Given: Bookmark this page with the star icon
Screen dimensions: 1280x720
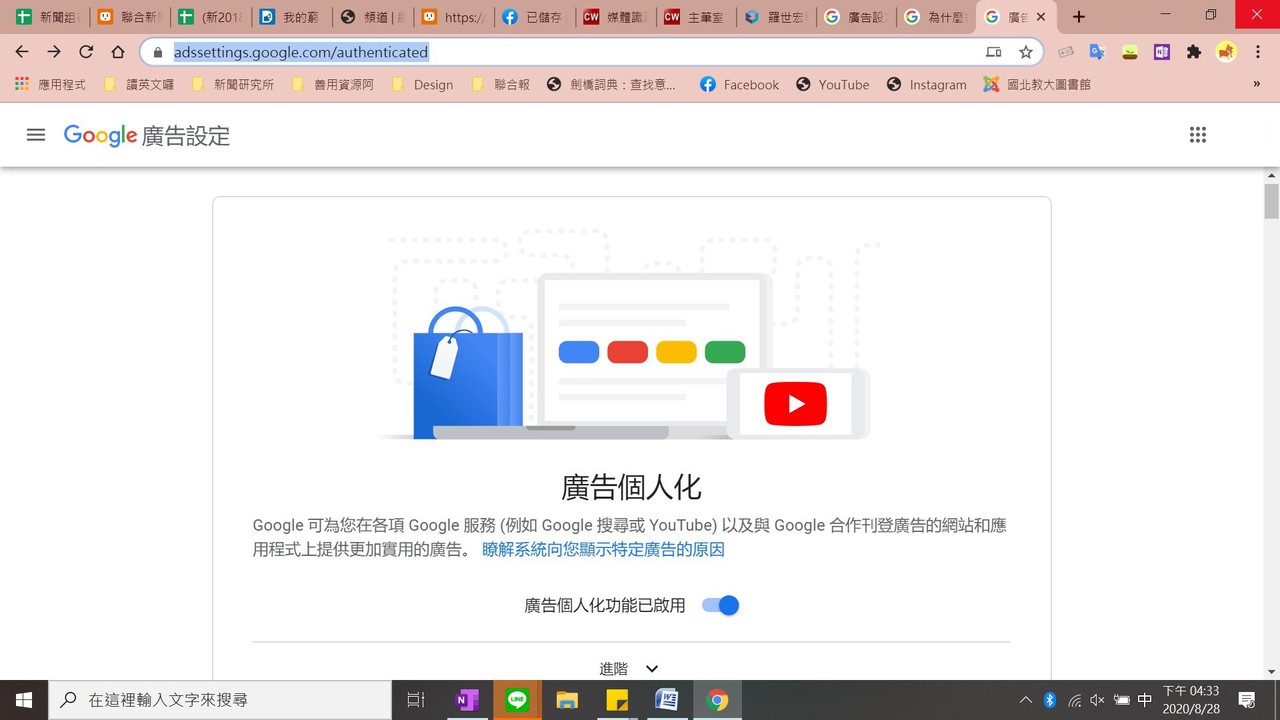Looking at the screenshot, I should 1026,52.
